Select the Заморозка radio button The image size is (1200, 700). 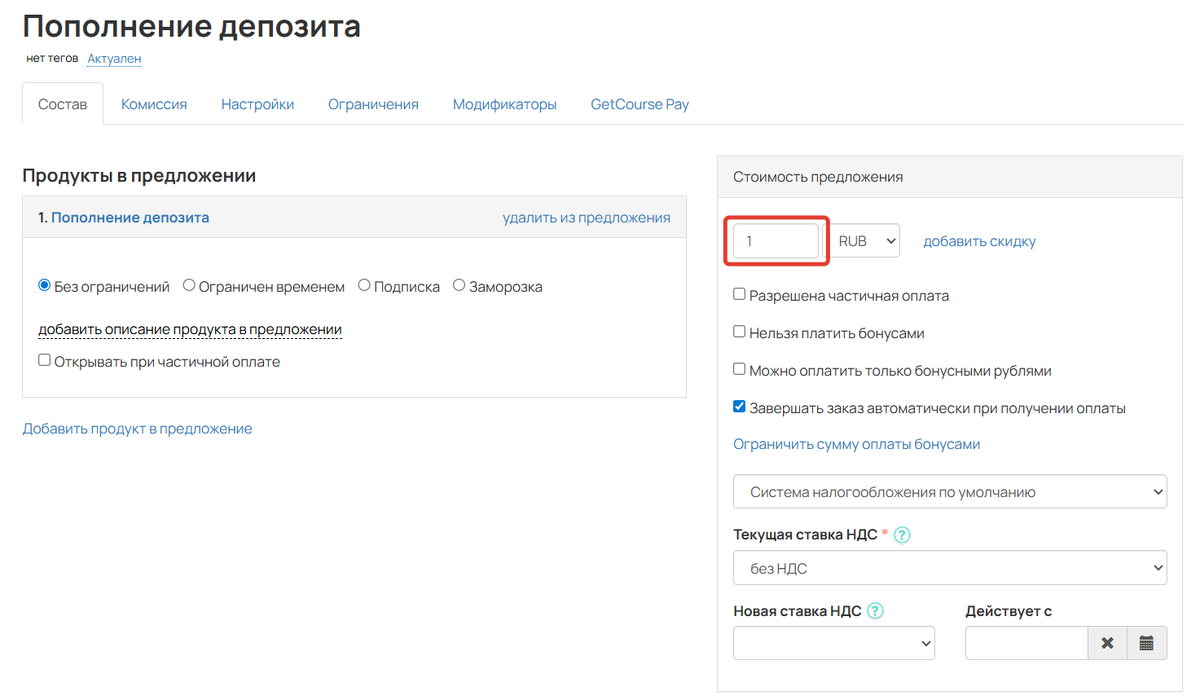click(459, 285)
